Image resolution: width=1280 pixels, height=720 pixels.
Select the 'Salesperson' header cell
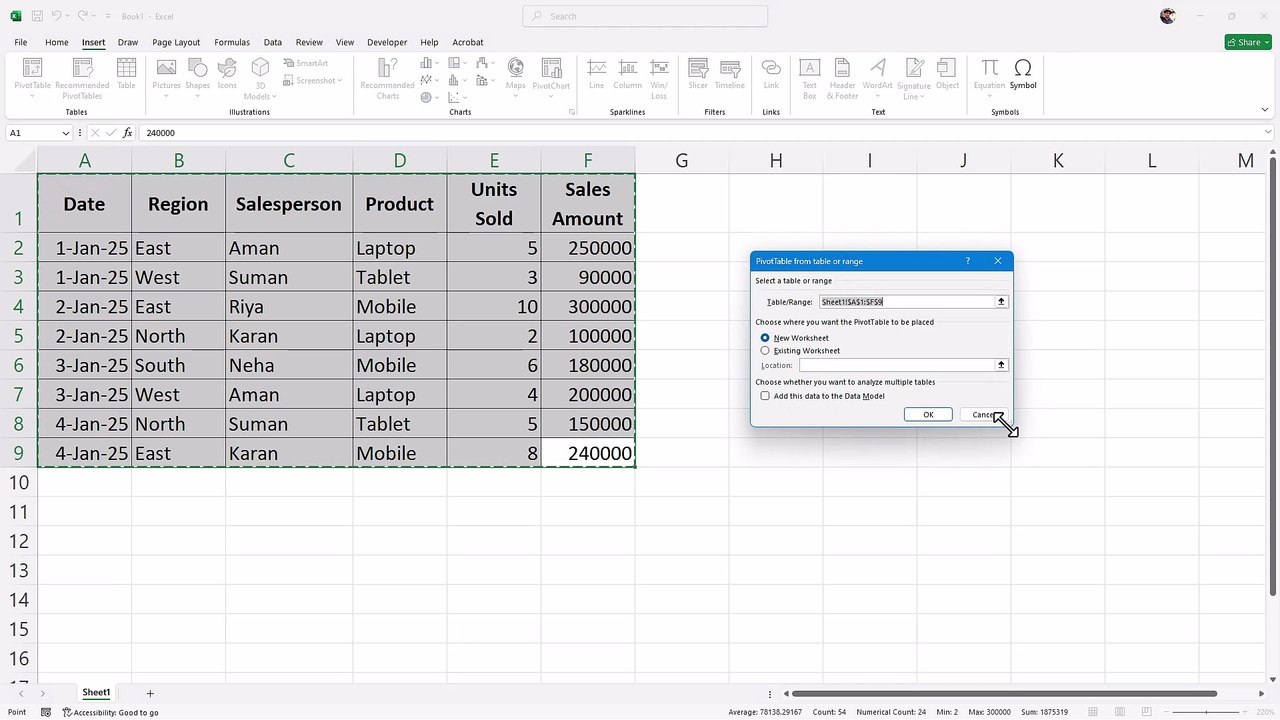[289, 204]
